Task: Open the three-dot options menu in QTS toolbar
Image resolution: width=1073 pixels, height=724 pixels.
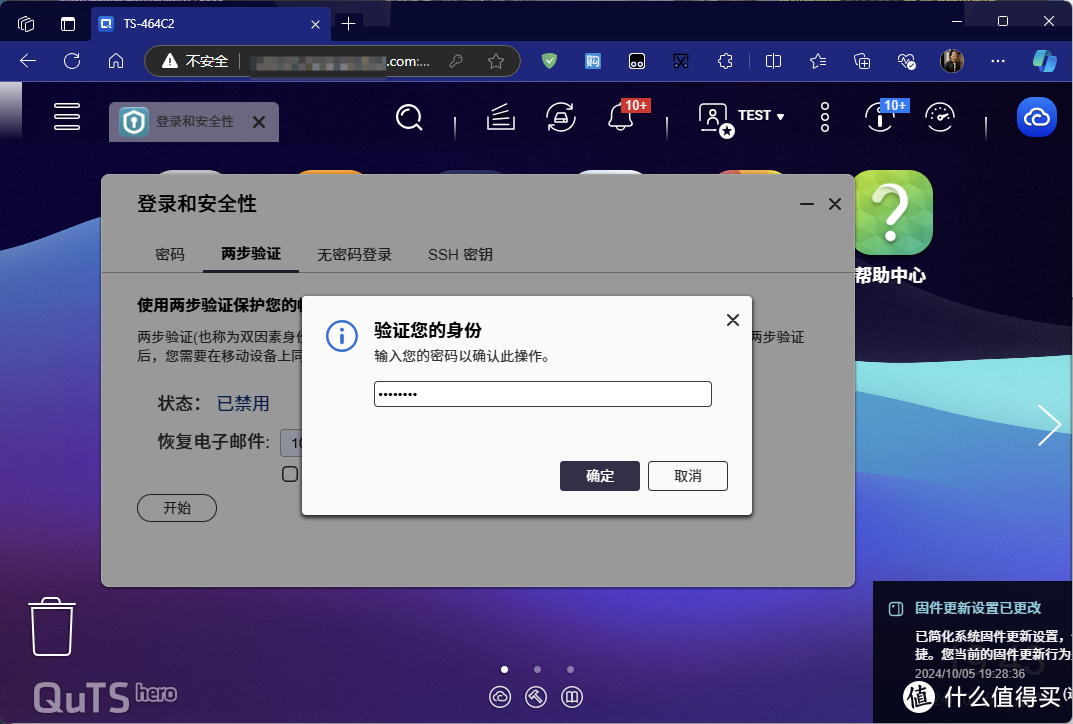Action: click(x=824, y=117)
